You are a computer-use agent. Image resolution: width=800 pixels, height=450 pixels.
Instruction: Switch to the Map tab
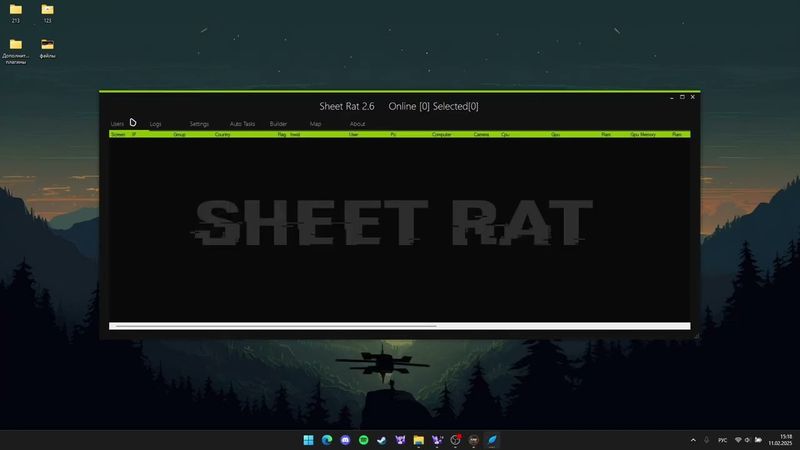point(315,124)
